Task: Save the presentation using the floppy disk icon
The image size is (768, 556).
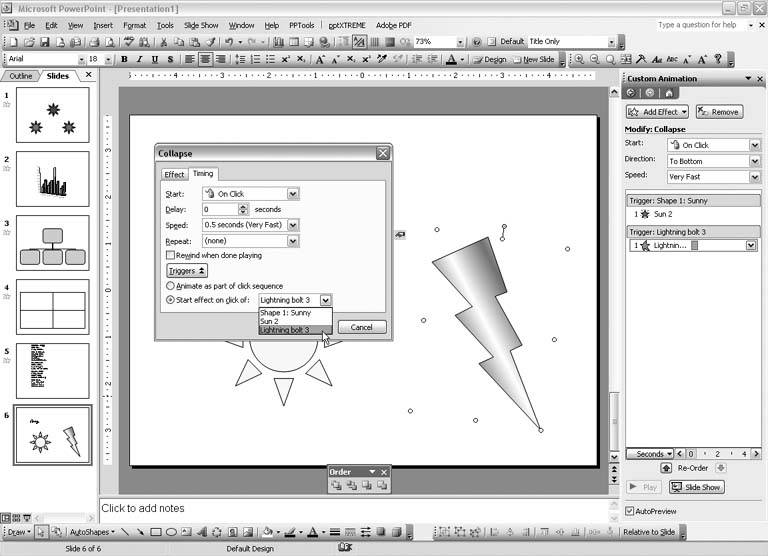Action: pyautogui.click(x=45, y=42)
